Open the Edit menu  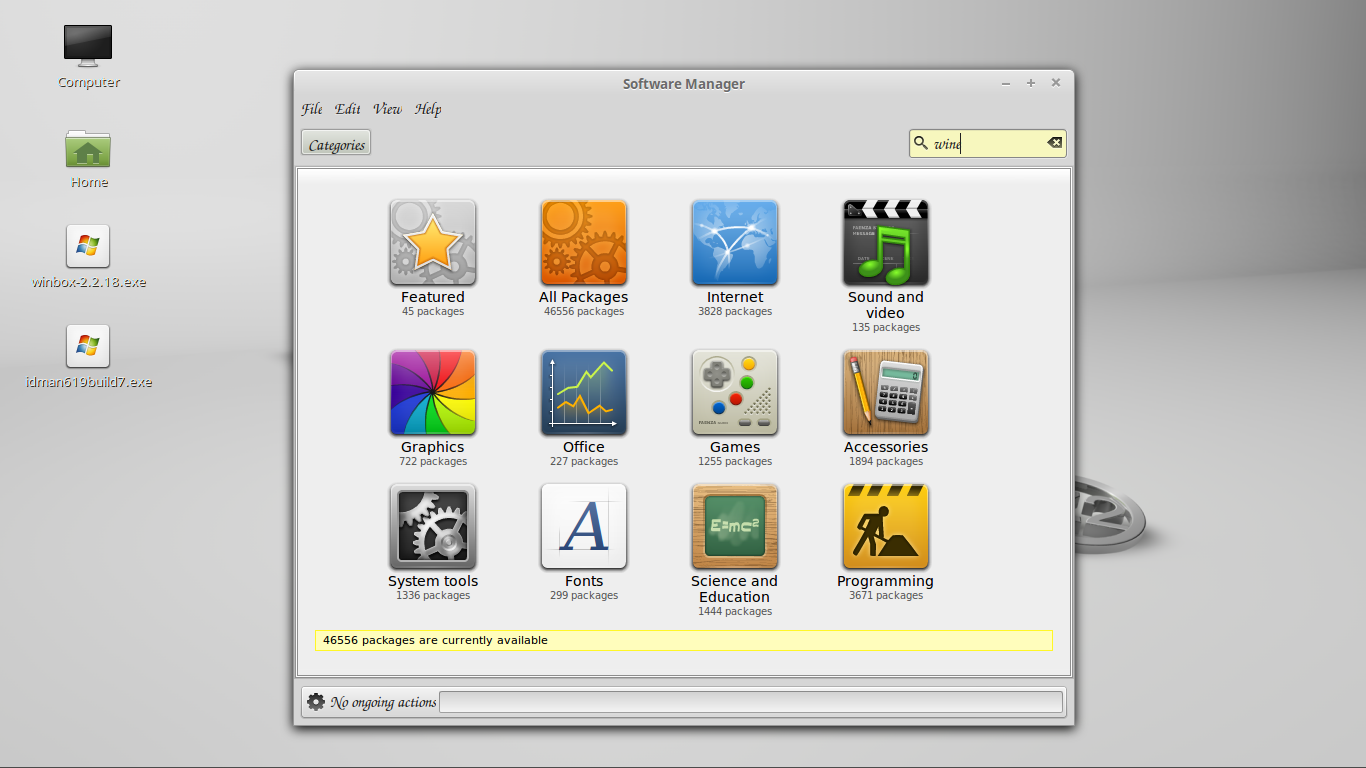click(x=348, y=109)
